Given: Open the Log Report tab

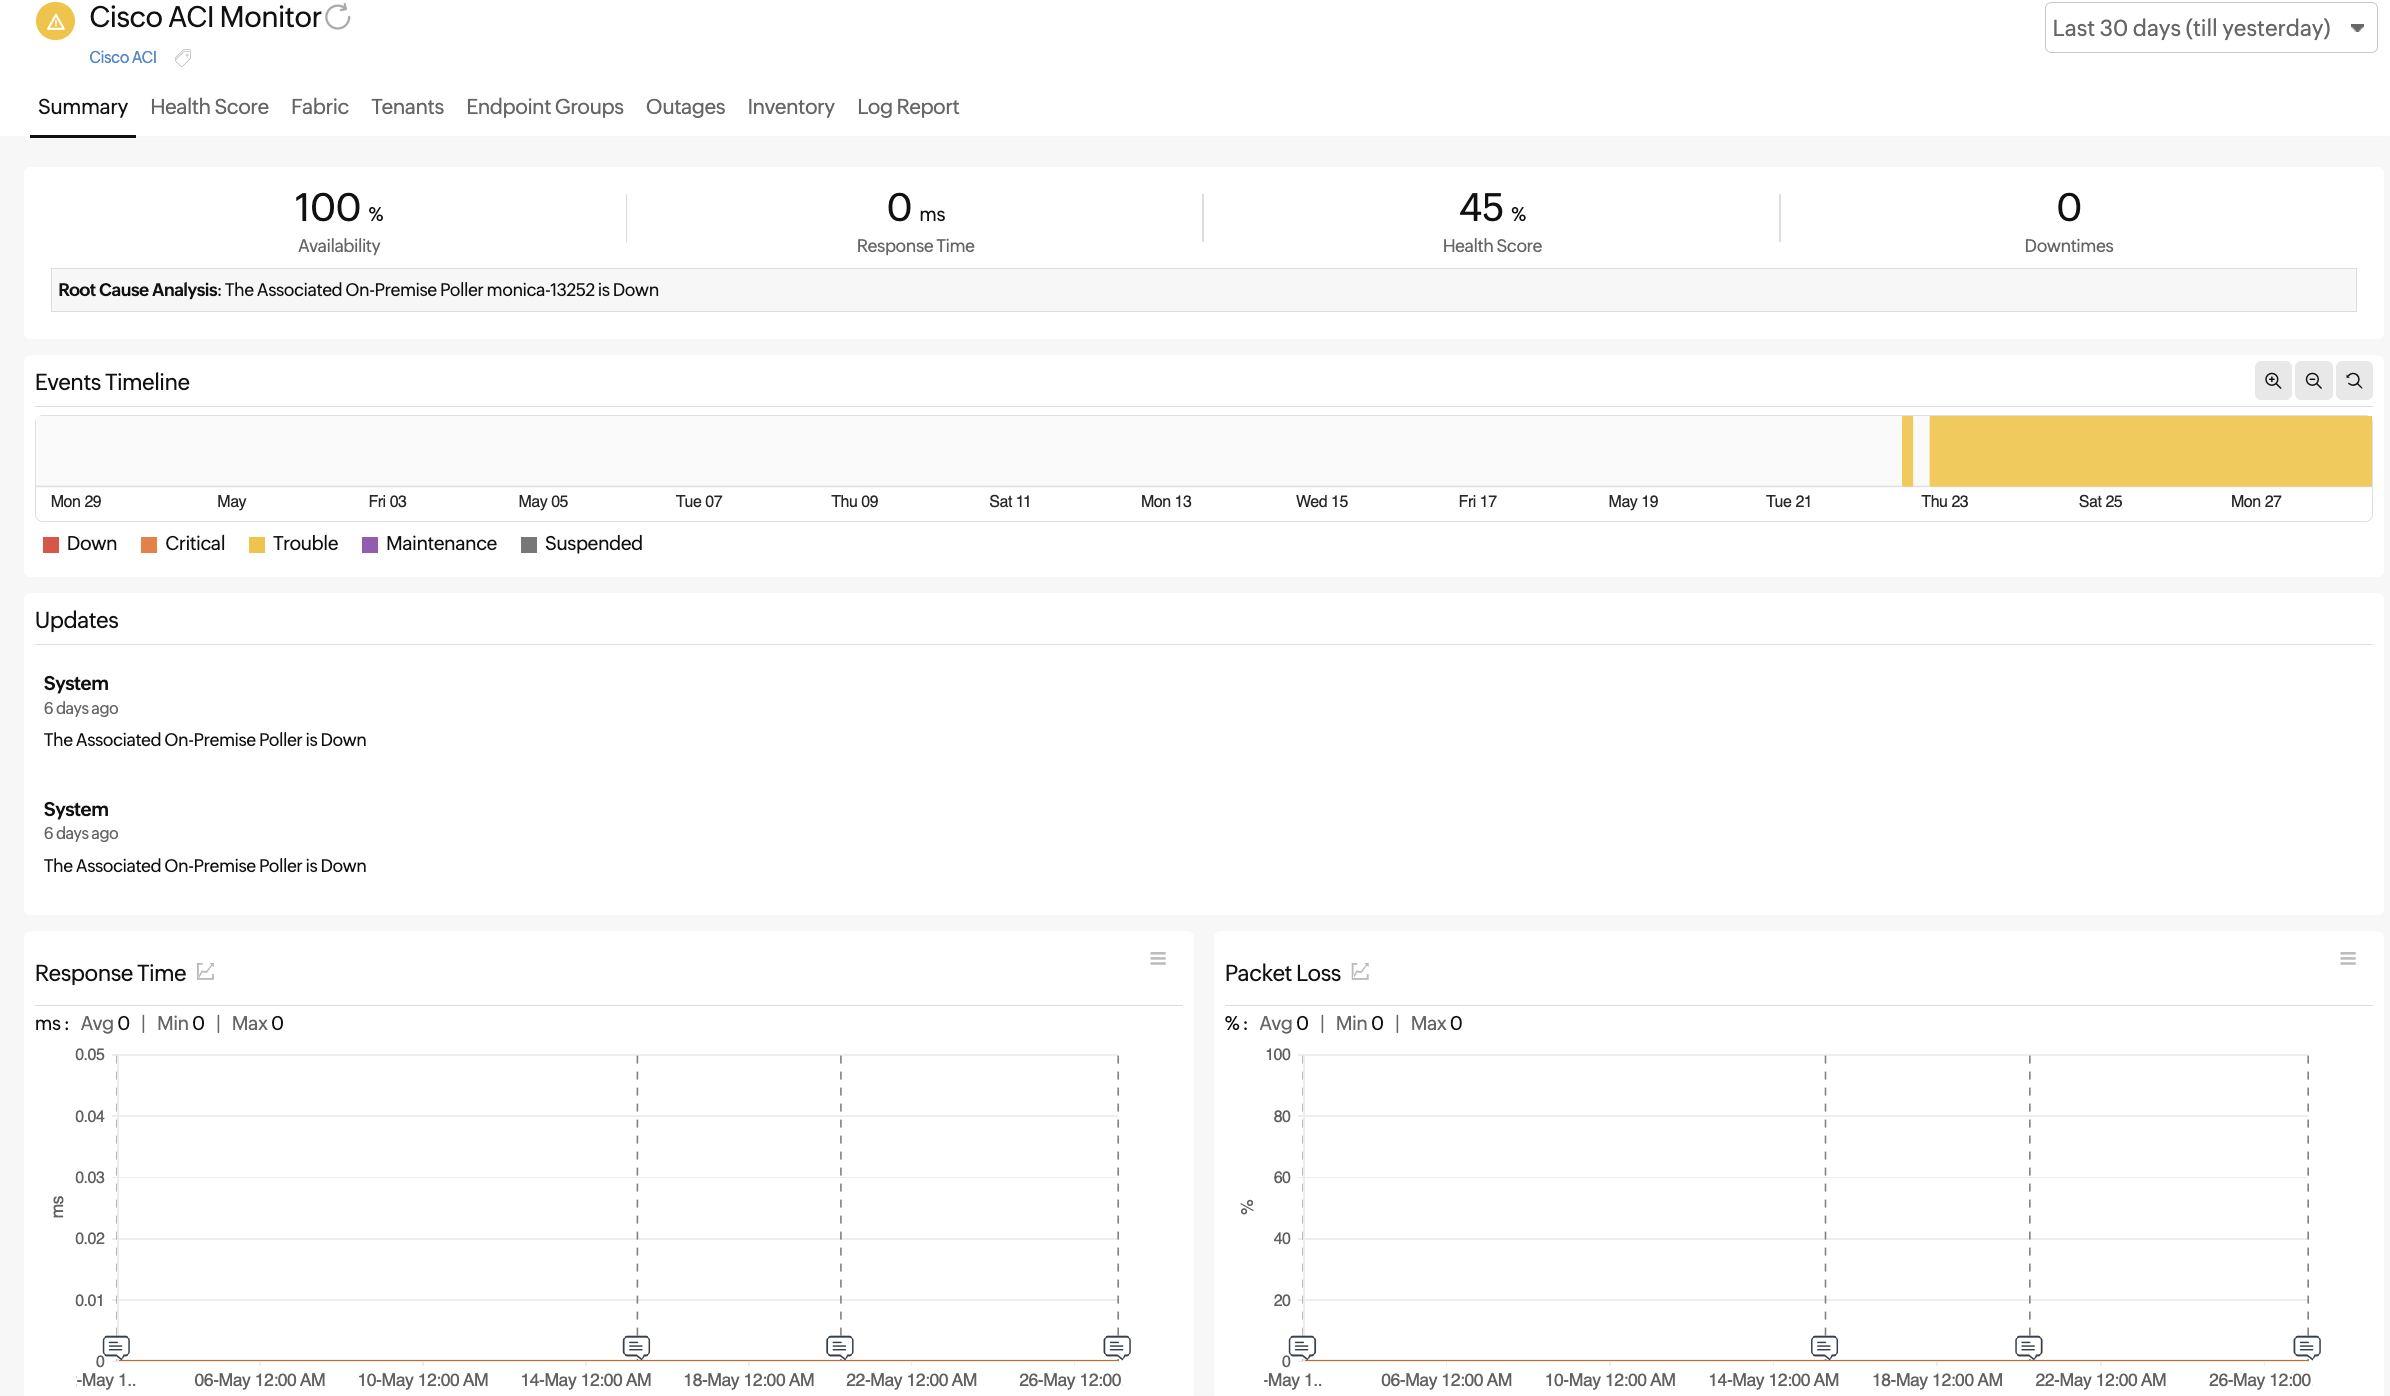Looking at the screenshot, I should 907,107.
